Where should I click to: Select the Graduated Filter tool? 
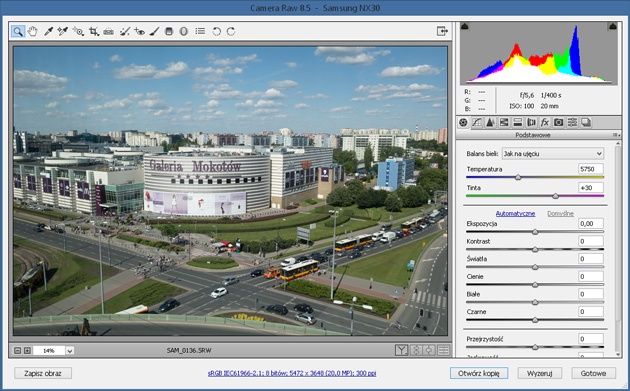tap(169, 31)
